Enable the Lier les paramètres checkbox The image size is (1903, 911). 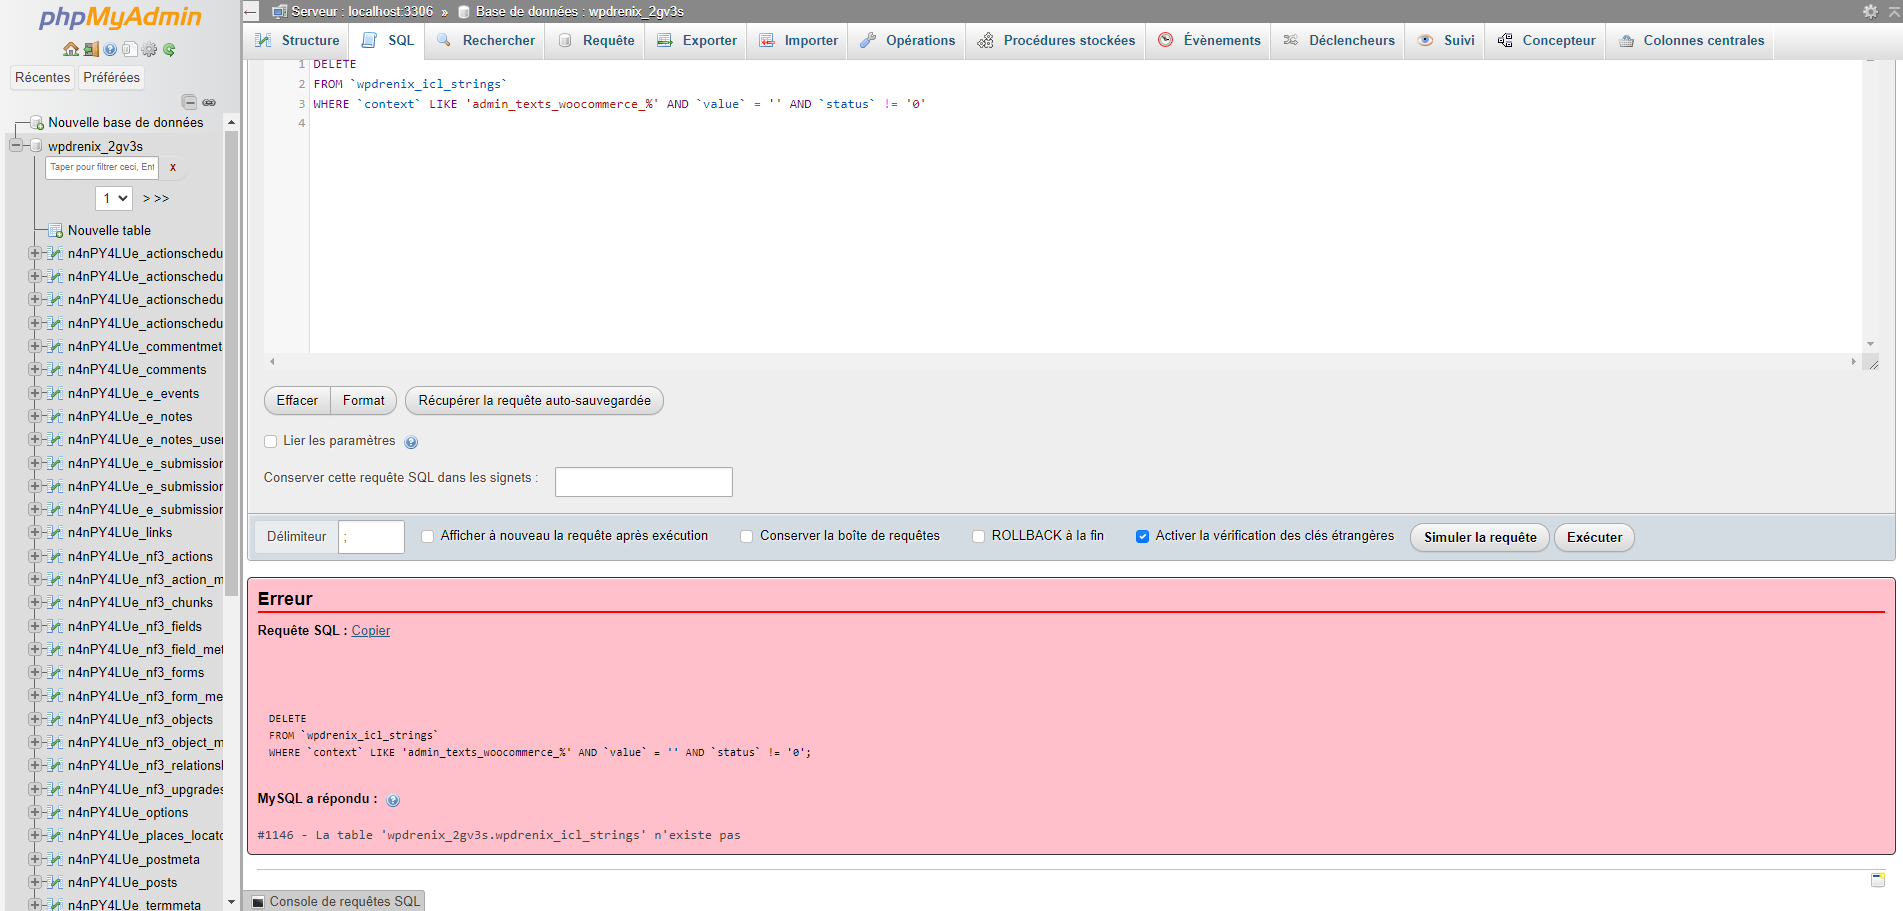point(271,441)
